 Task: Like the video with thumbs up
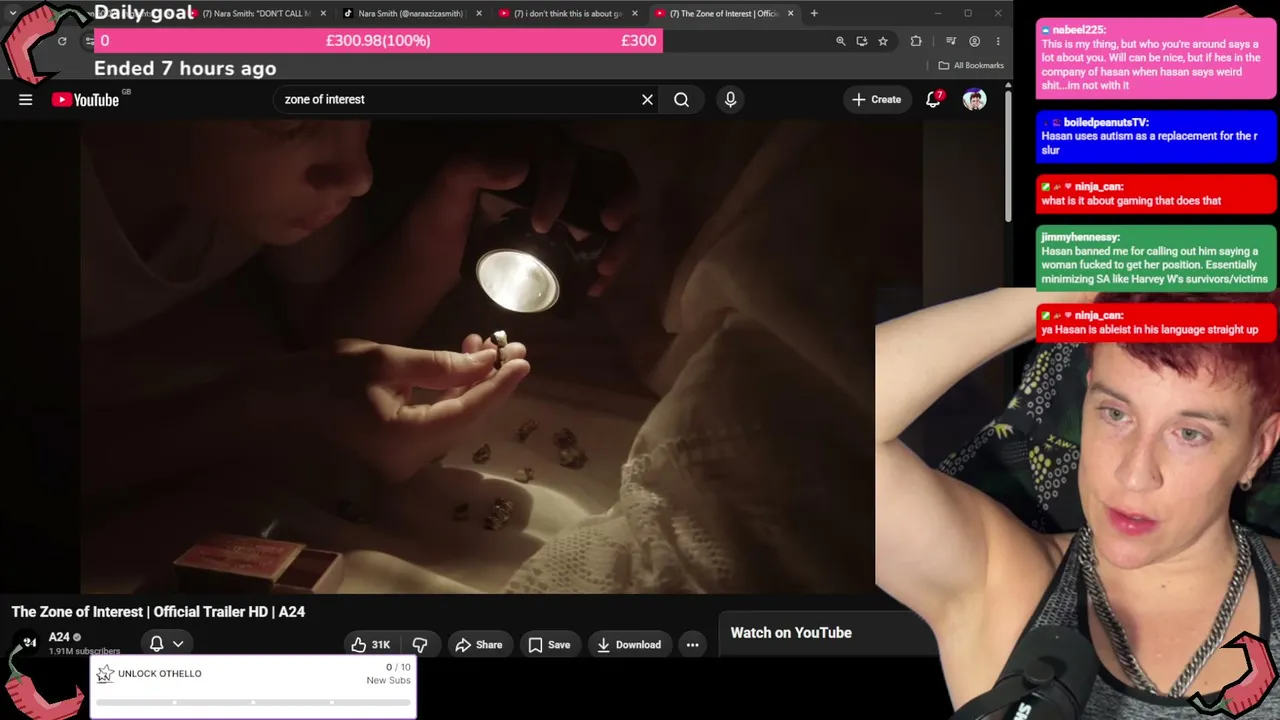370,645
